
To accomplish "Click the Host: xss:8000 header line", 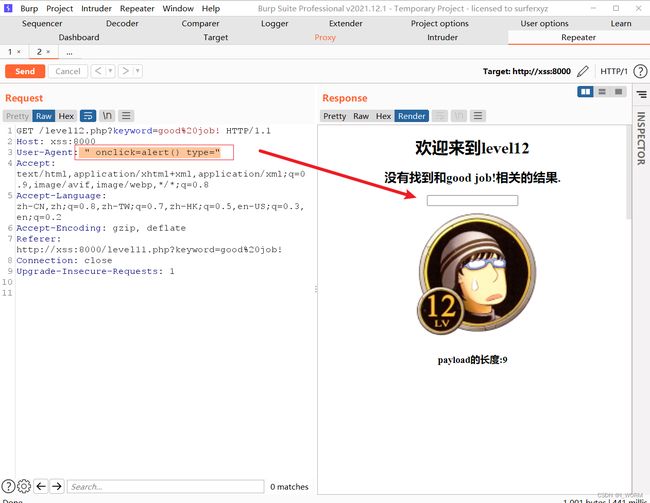I will click(56, 141).
